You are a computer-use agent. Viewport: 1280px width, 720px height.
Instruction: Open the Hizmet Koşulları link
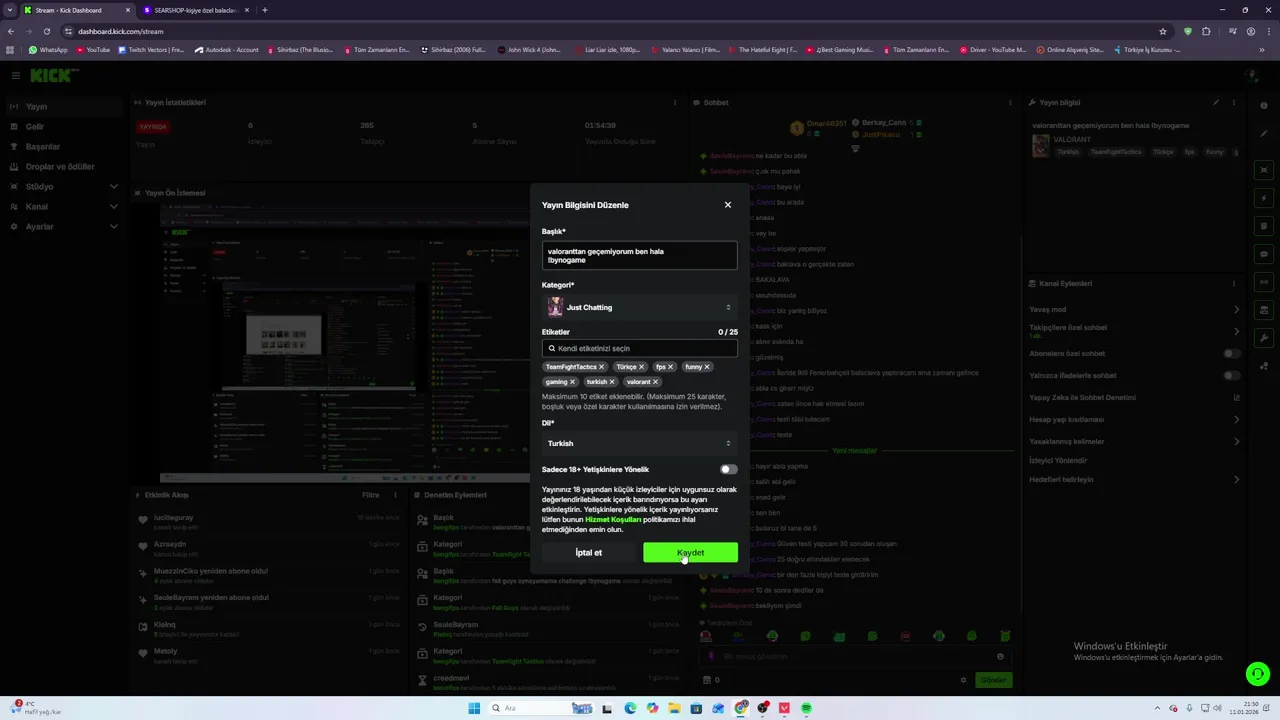click(613, 519)
